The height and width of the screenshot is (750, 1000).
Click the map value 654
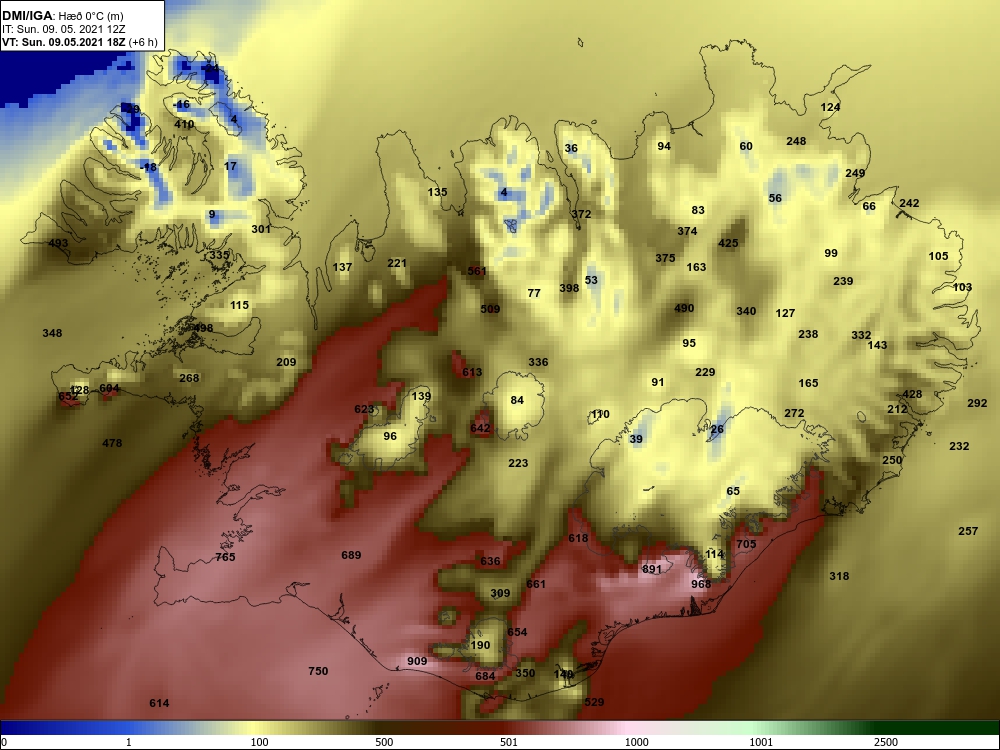[x=517, y=631]
